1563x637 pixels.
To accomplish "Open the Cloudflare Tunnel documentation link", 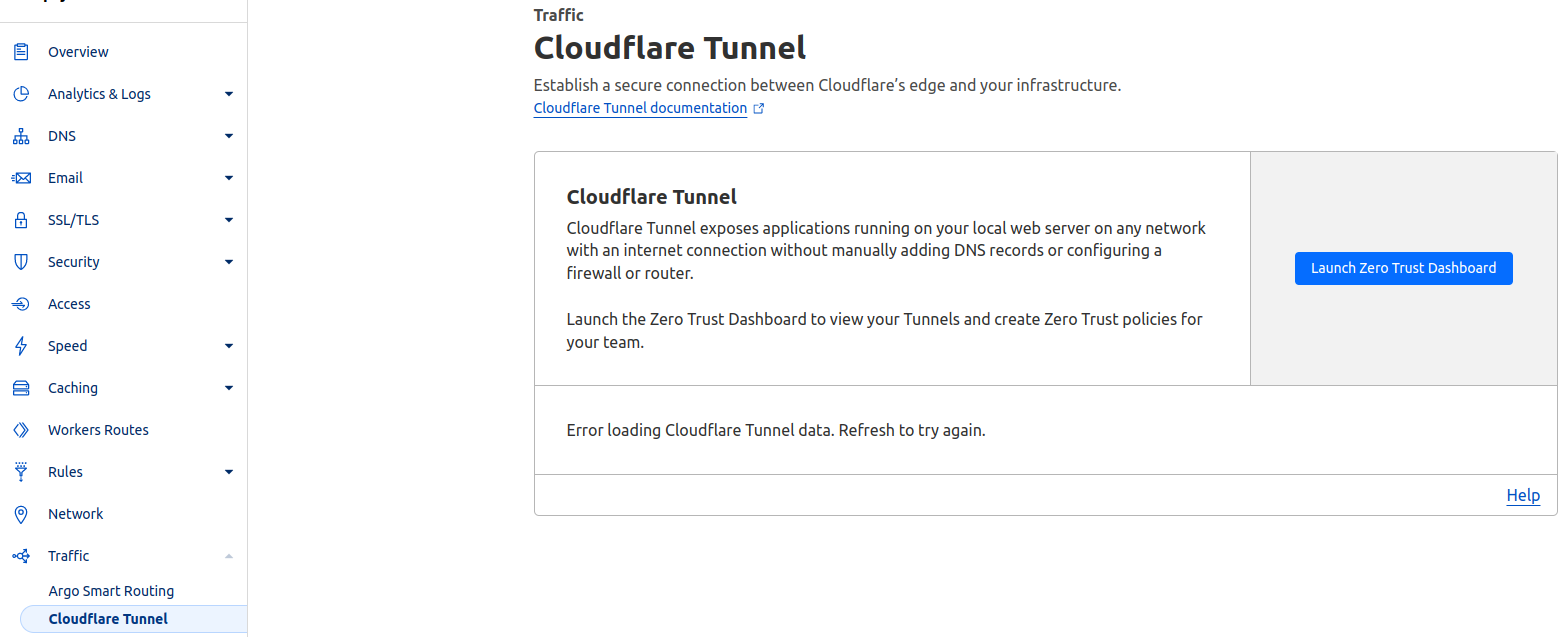I will [x=640, y=108].
